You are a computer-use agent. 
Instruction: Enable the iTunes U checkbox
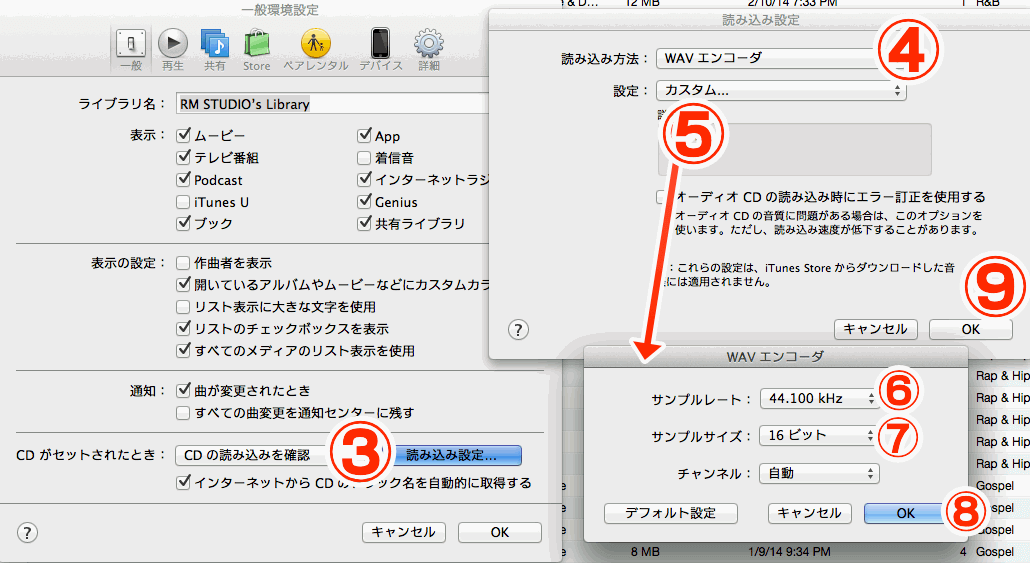(x=183, y=203)
